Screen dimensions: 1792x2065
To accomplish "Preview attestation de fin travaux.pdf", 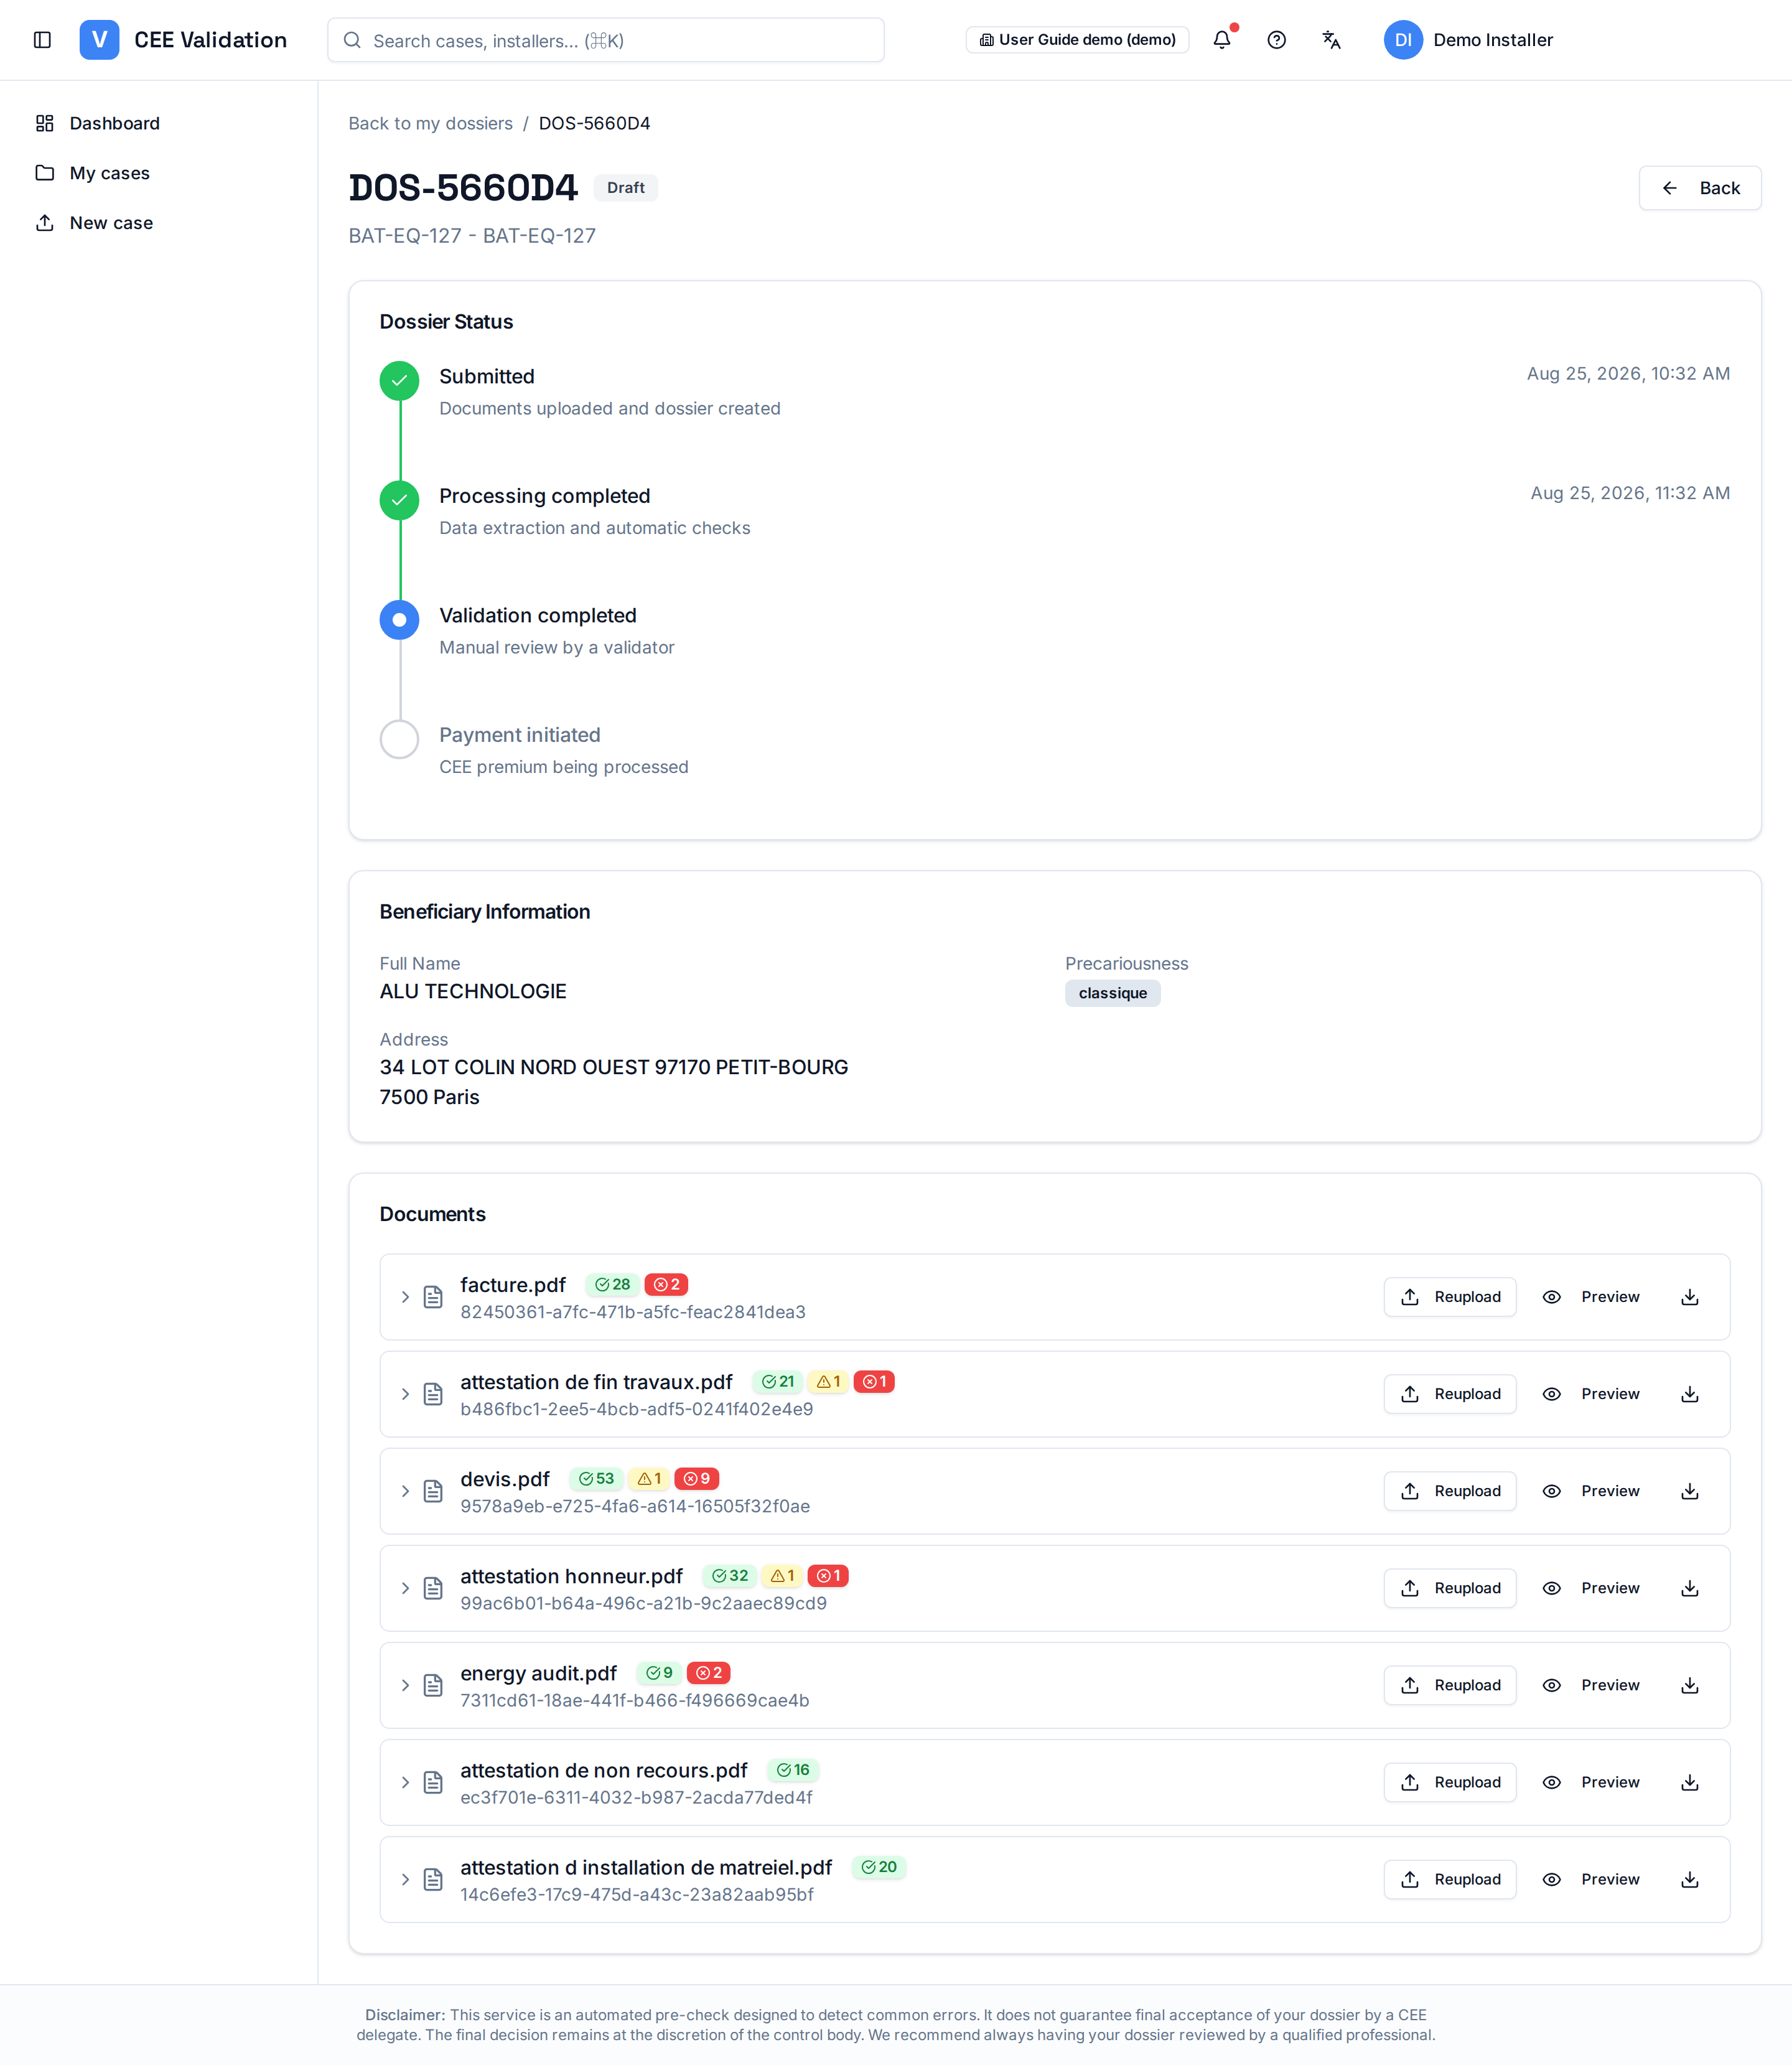I will coord(1592,1394).
